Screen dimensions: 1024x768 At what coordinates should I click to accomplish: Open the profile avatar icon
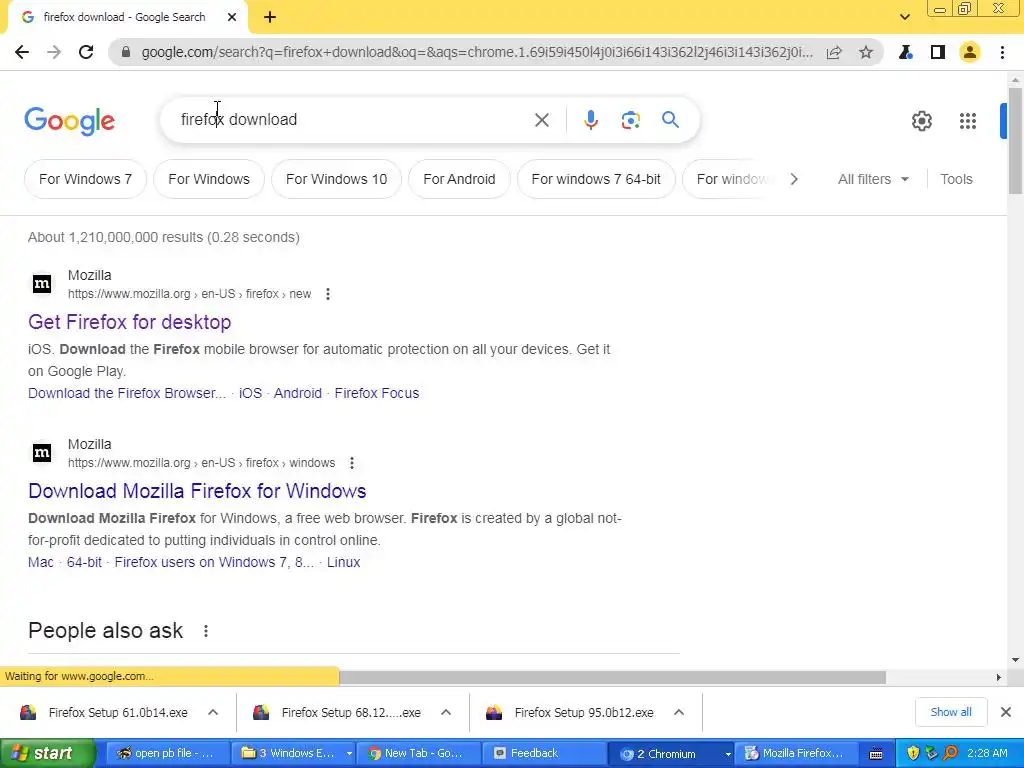[970, 52]
